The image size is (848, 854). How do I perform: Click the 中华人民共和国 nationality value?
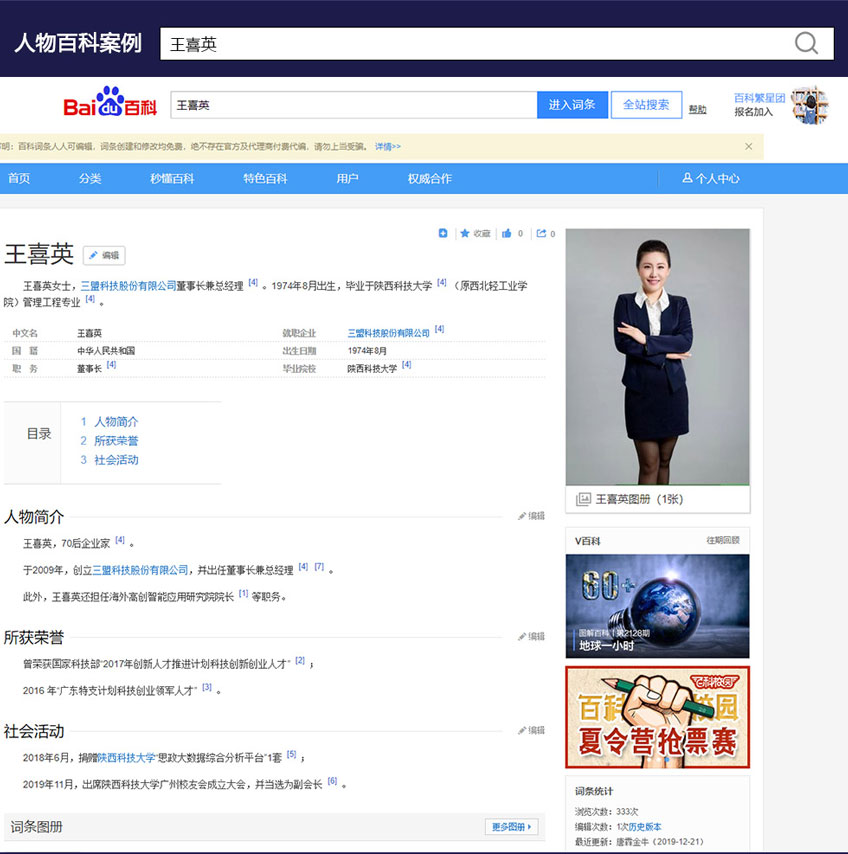pyautogui.click(x=106, y=351)
